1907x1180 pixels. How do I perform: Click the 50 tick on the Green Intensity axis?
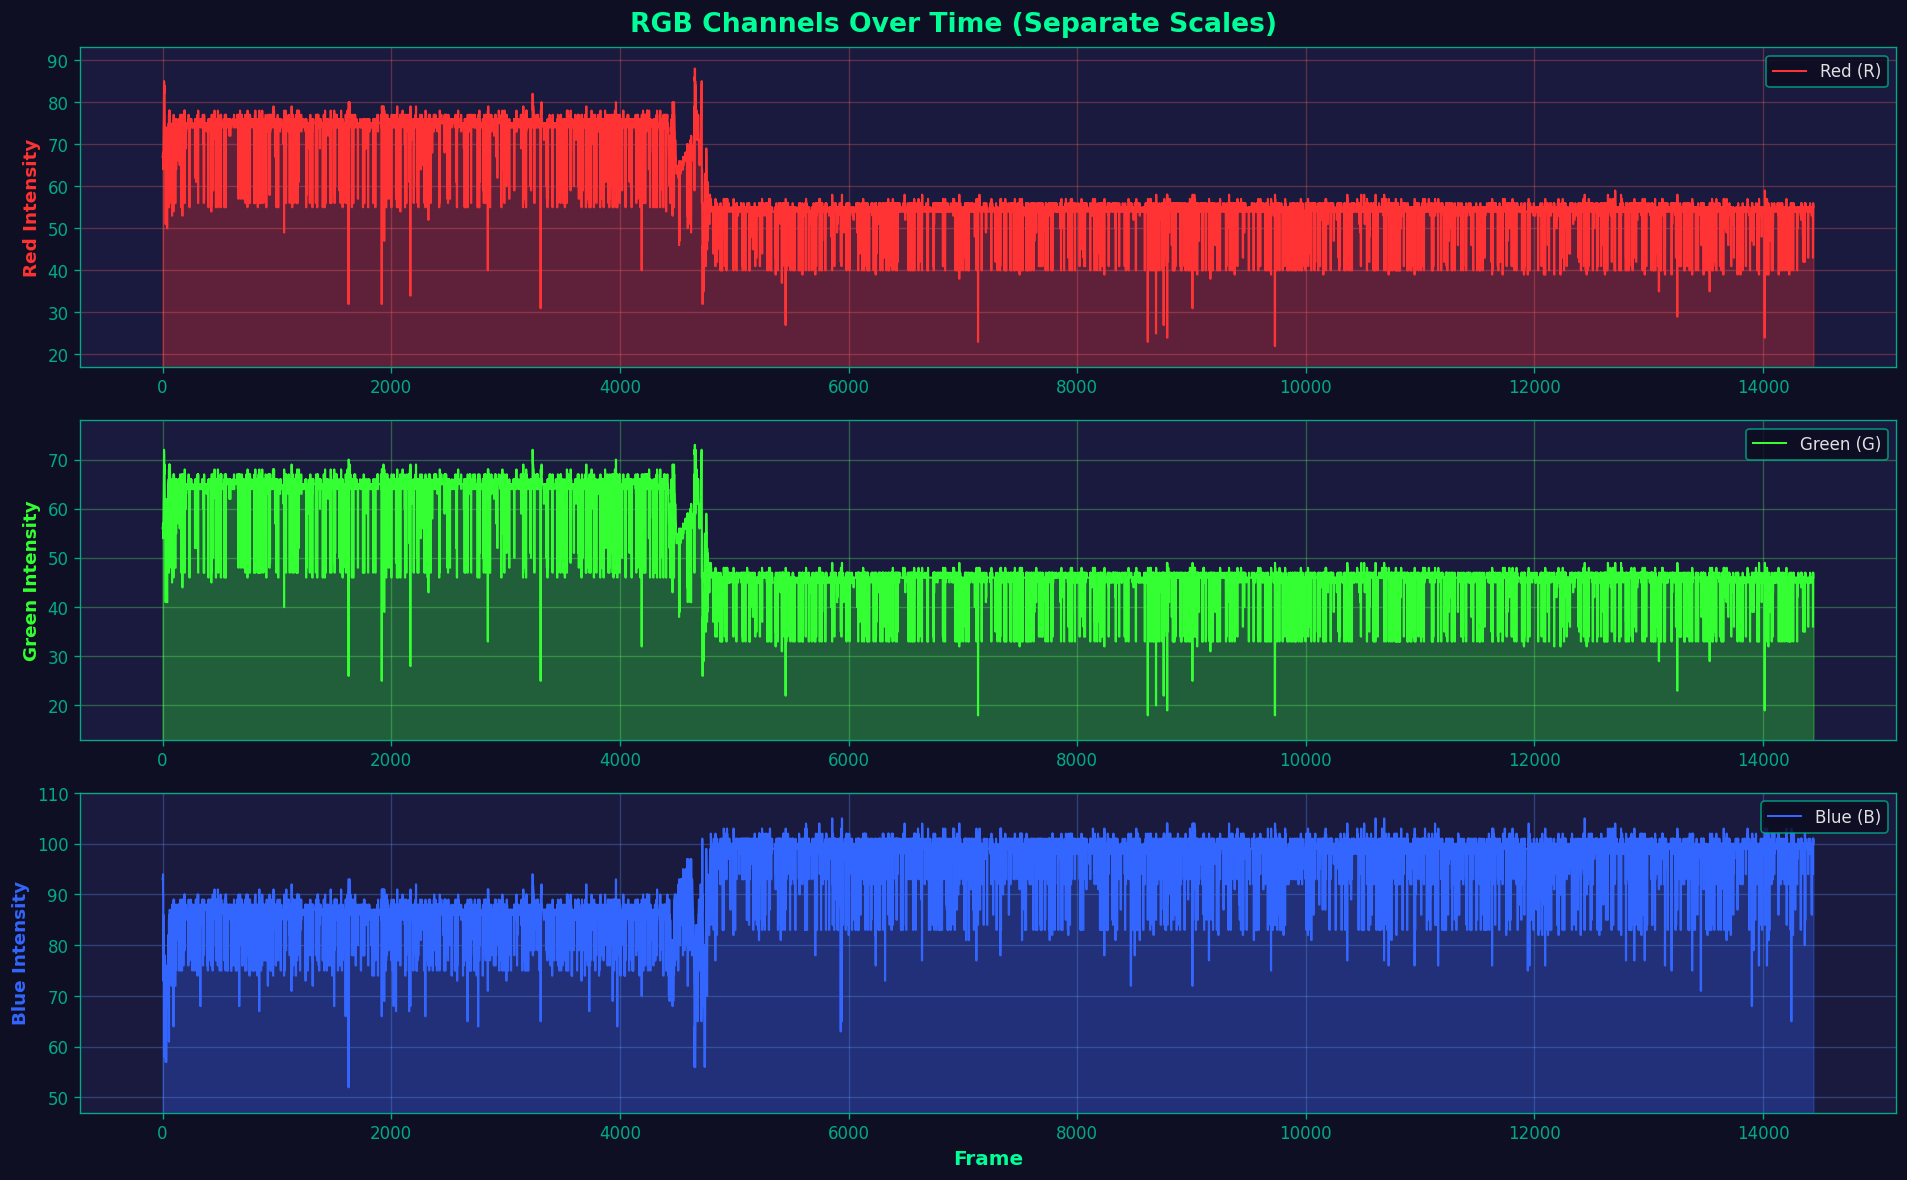58,559
